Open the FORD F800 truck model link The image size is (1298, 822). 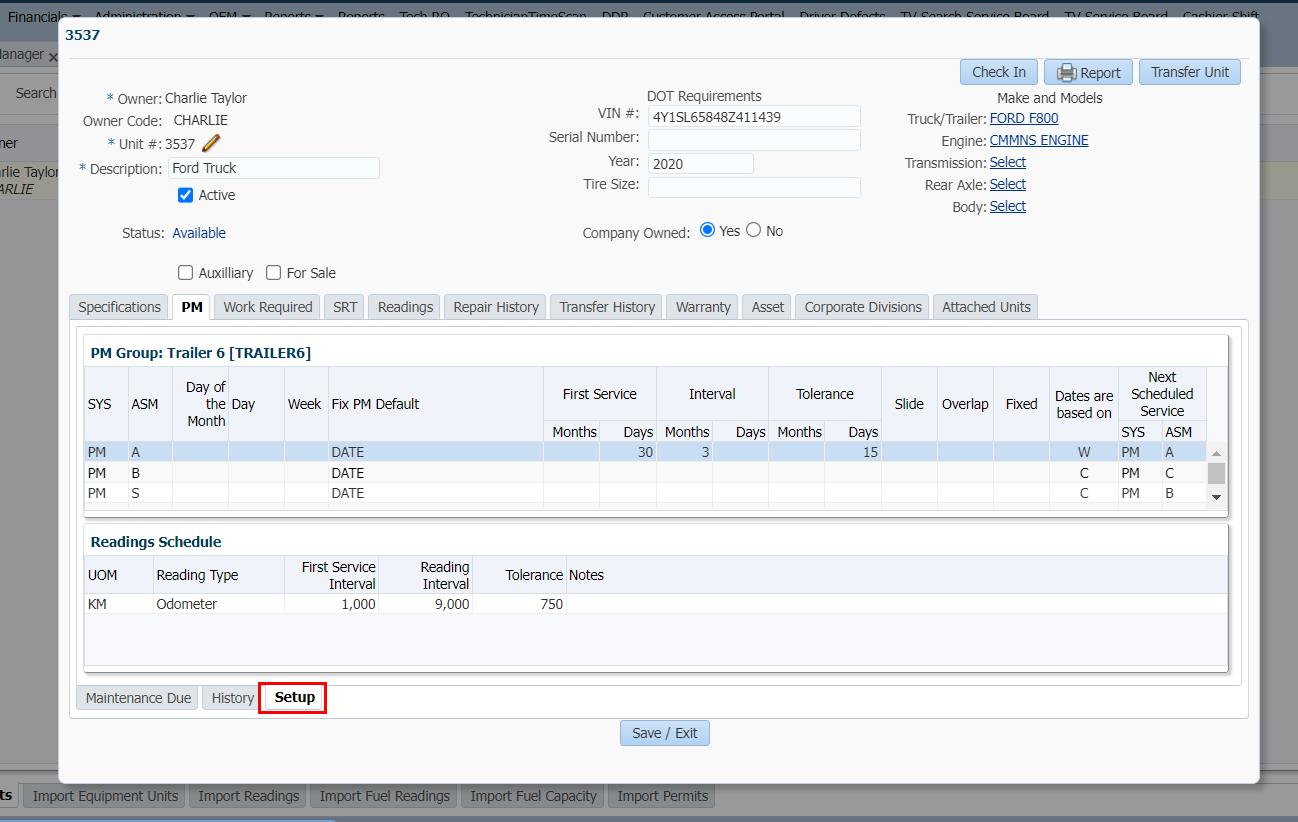pos(1023,118)
